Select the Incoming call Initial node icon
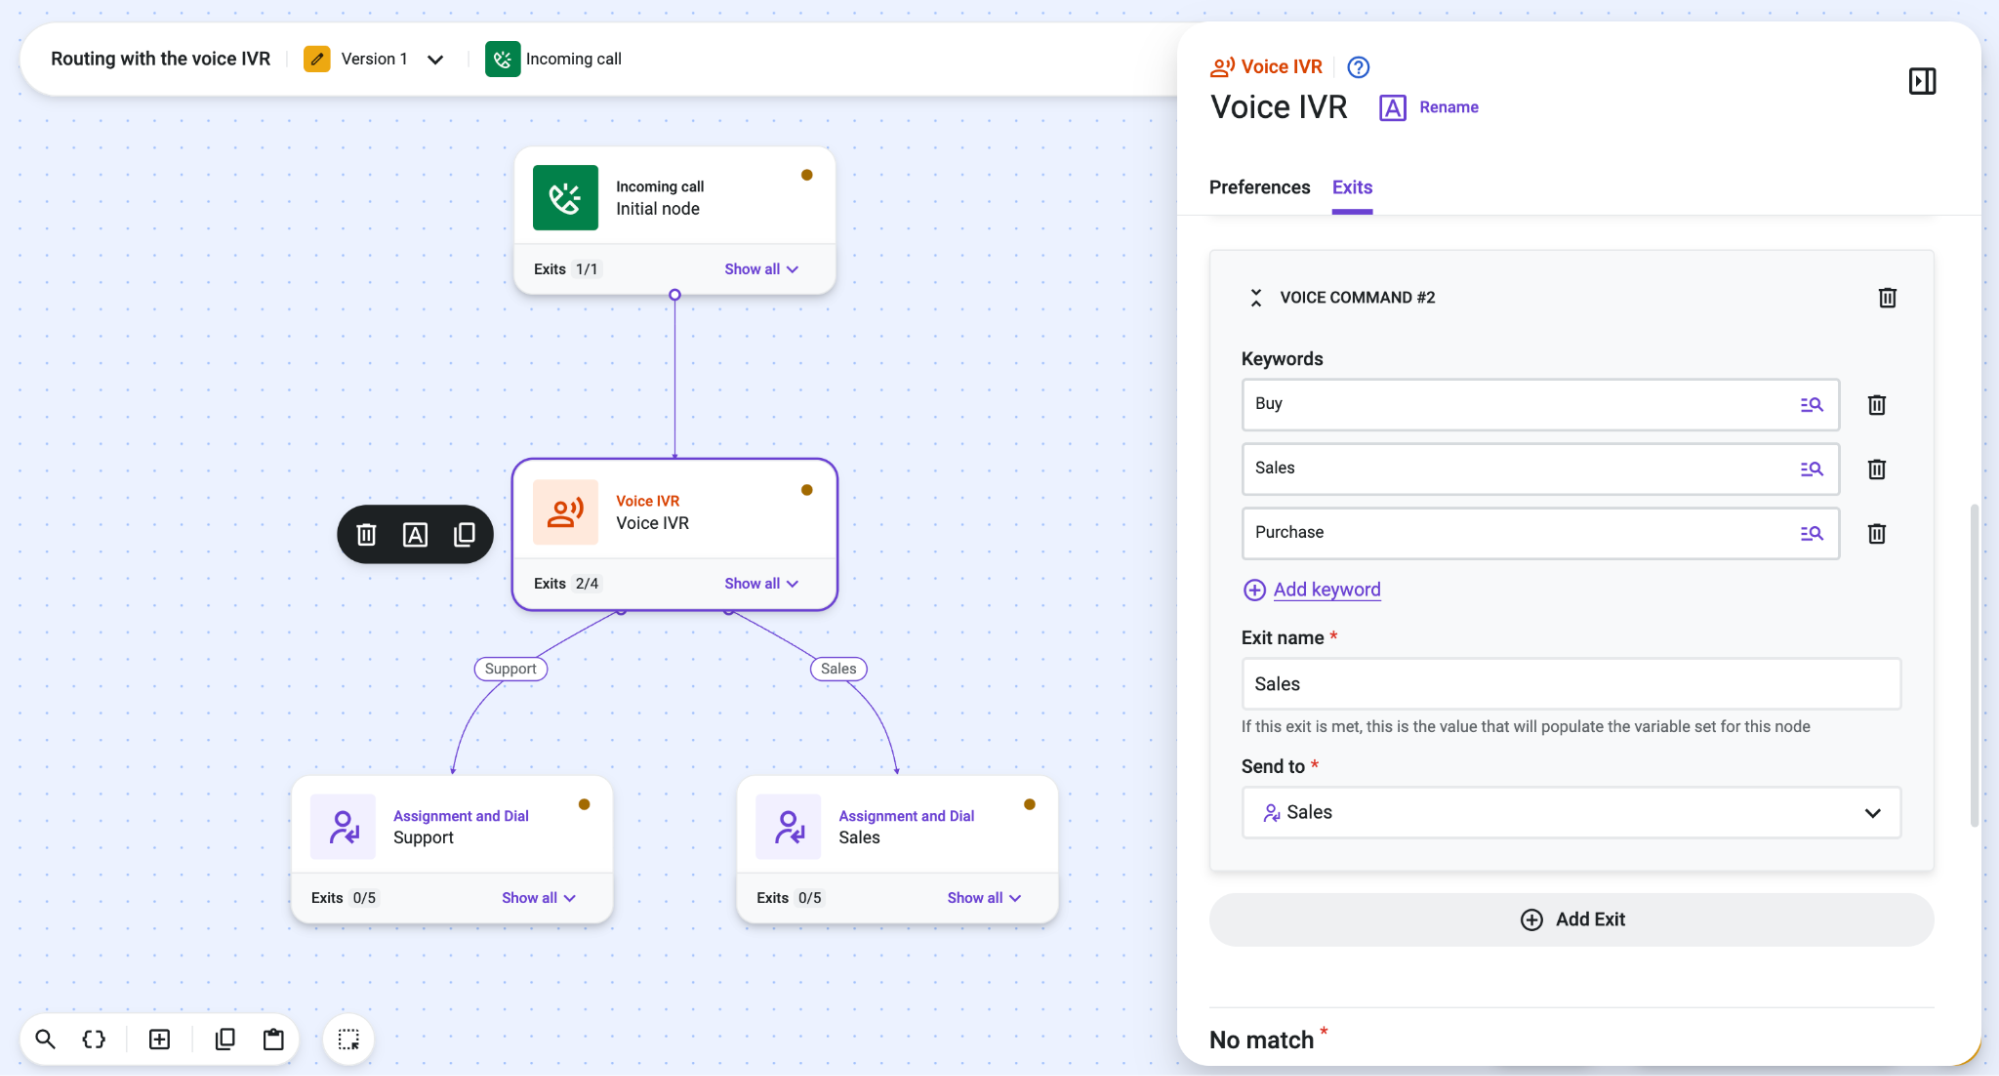The image size is (1999, 1076). point(565,198)
